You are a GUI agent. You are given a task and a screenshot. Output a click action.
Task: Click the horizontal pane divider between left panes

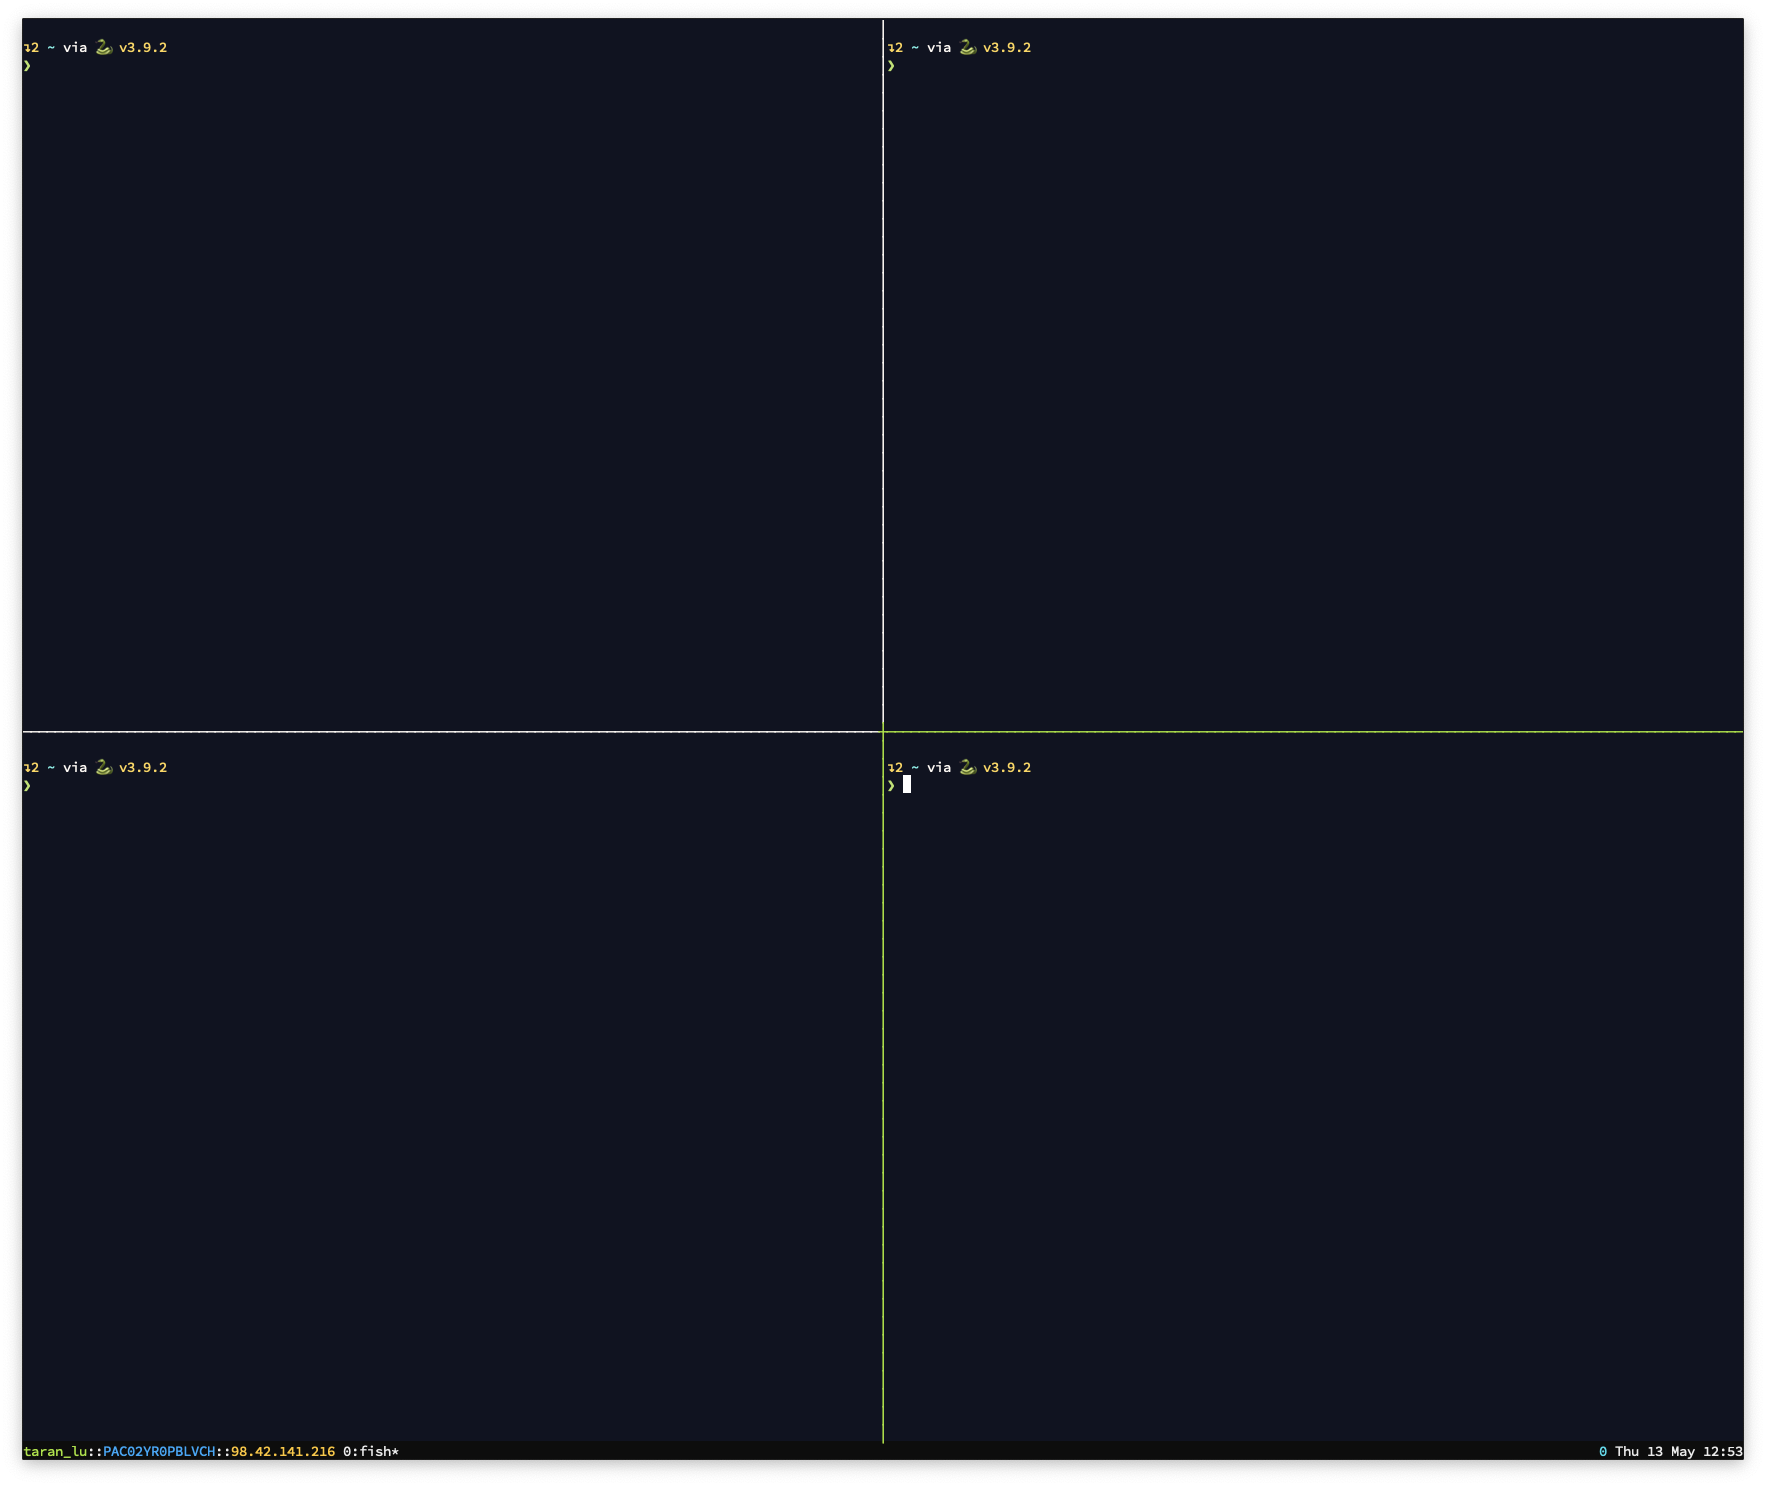point(440,733)
